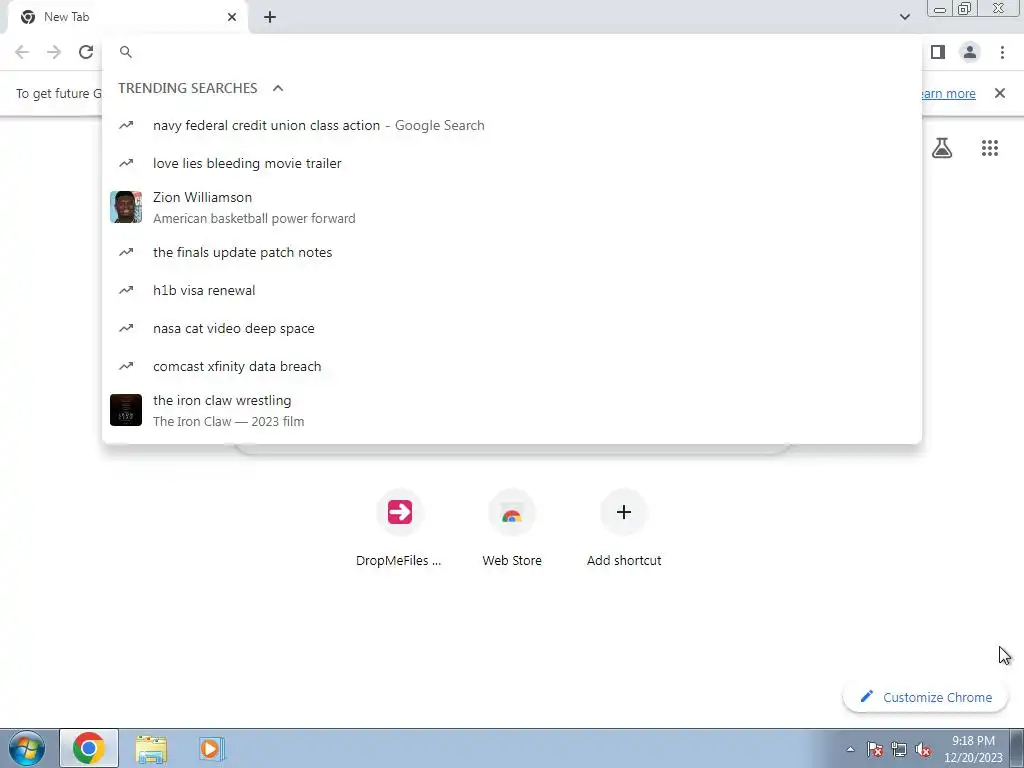
Task: Open the clock showing 9:18 PM
Action: (973, 749)
